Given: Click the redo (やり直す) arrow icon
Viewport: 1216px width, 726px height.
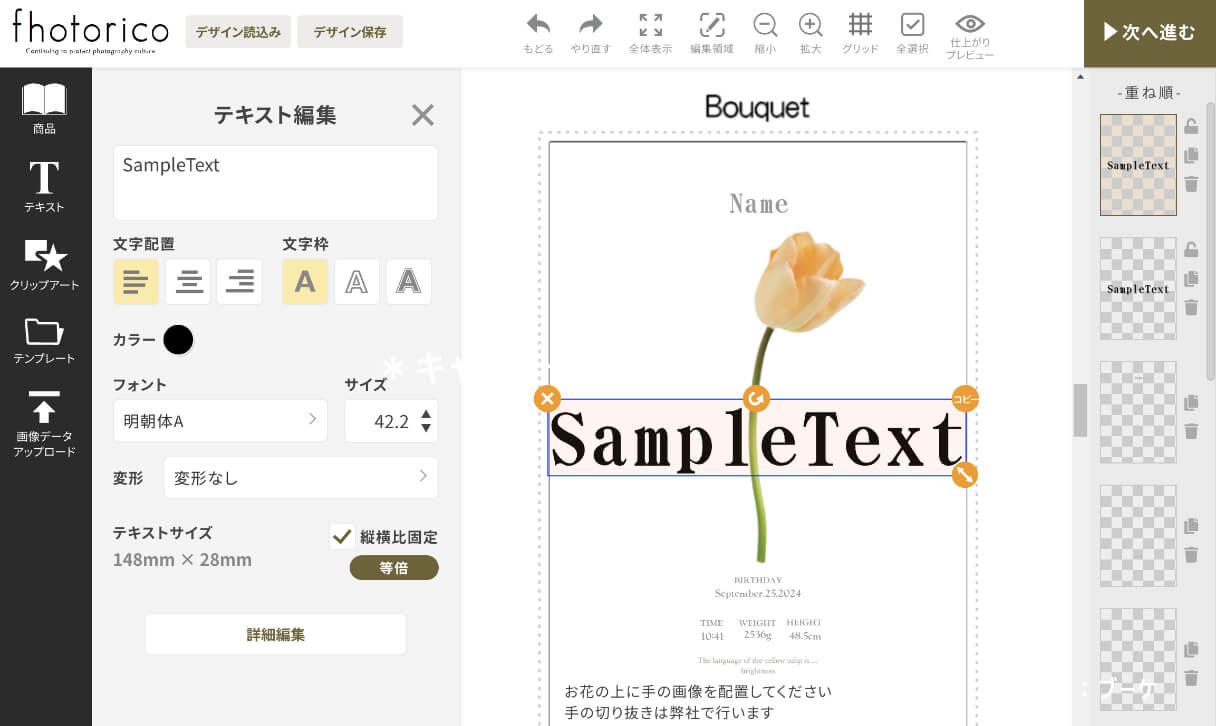Looking at the screenshot, I should point(591,25).
